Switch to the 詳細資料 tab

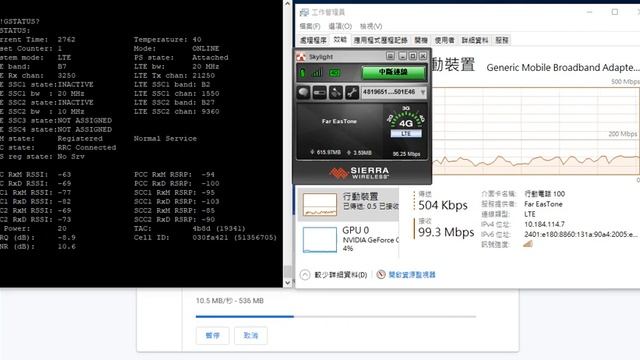coord(475,40)
